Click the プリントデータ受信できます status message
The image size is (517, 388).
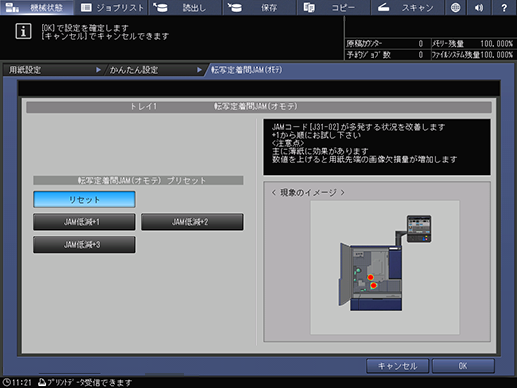(89, 382)
